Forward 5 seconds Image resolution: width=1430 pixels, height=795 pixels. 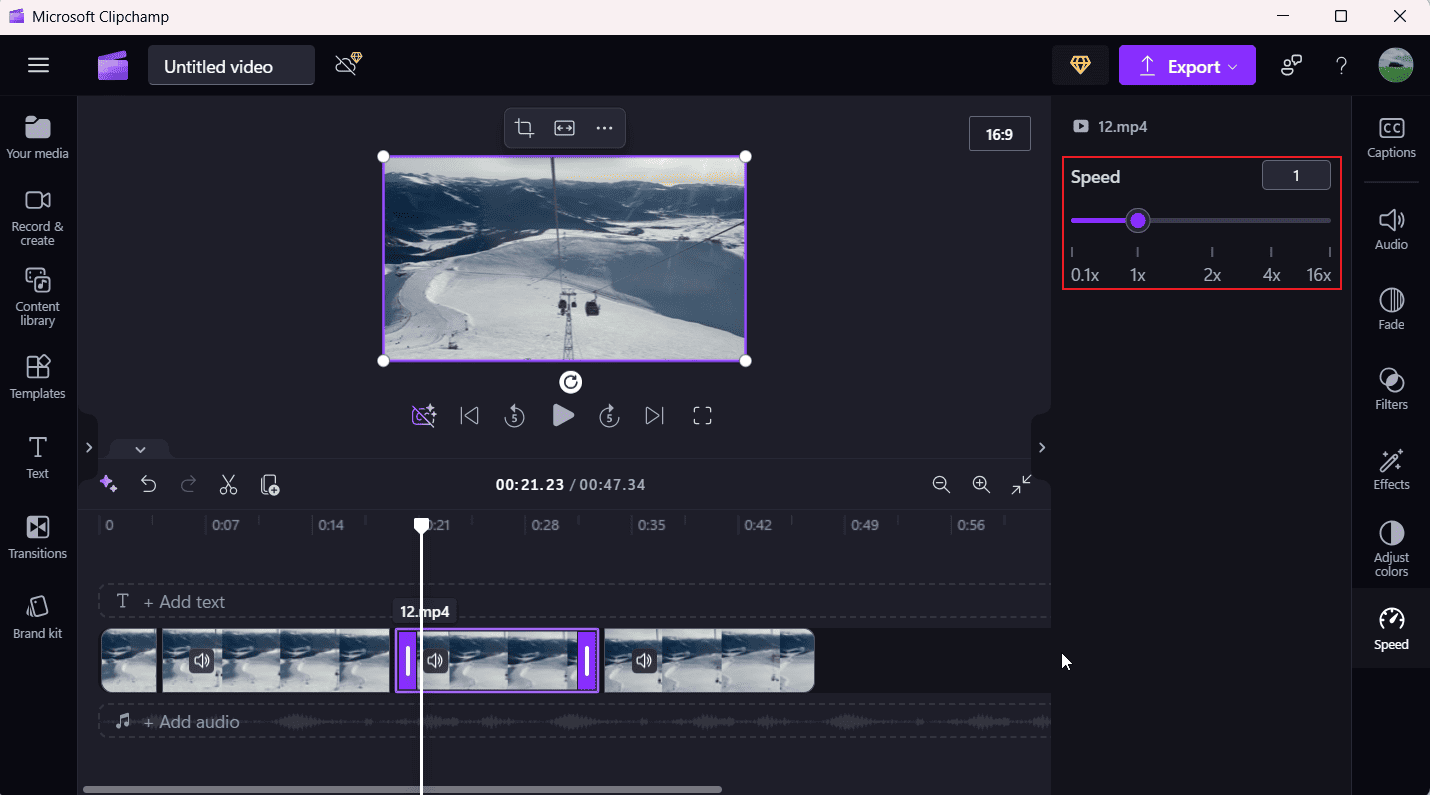click(x=610, y=415)
